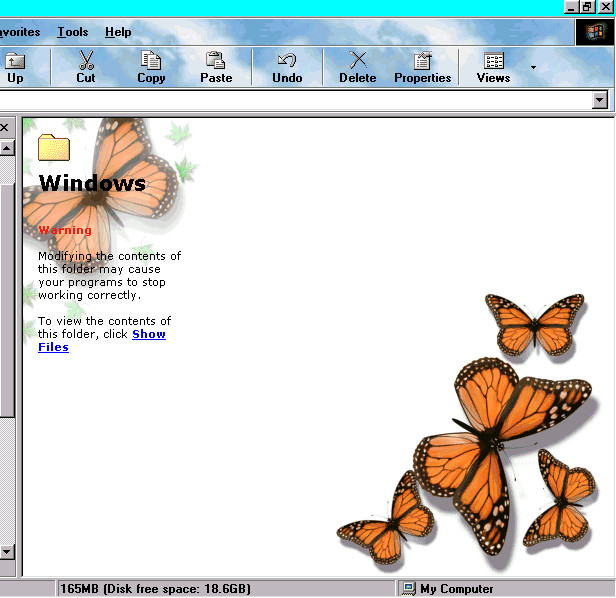This screenshot has height=598, width=616.
Task: Click the red Warning text
Action: (x=65, y=230)
